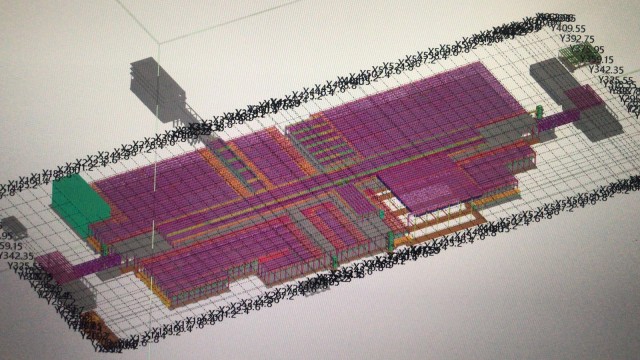Pick the green column below the canopy

point(390,240)
